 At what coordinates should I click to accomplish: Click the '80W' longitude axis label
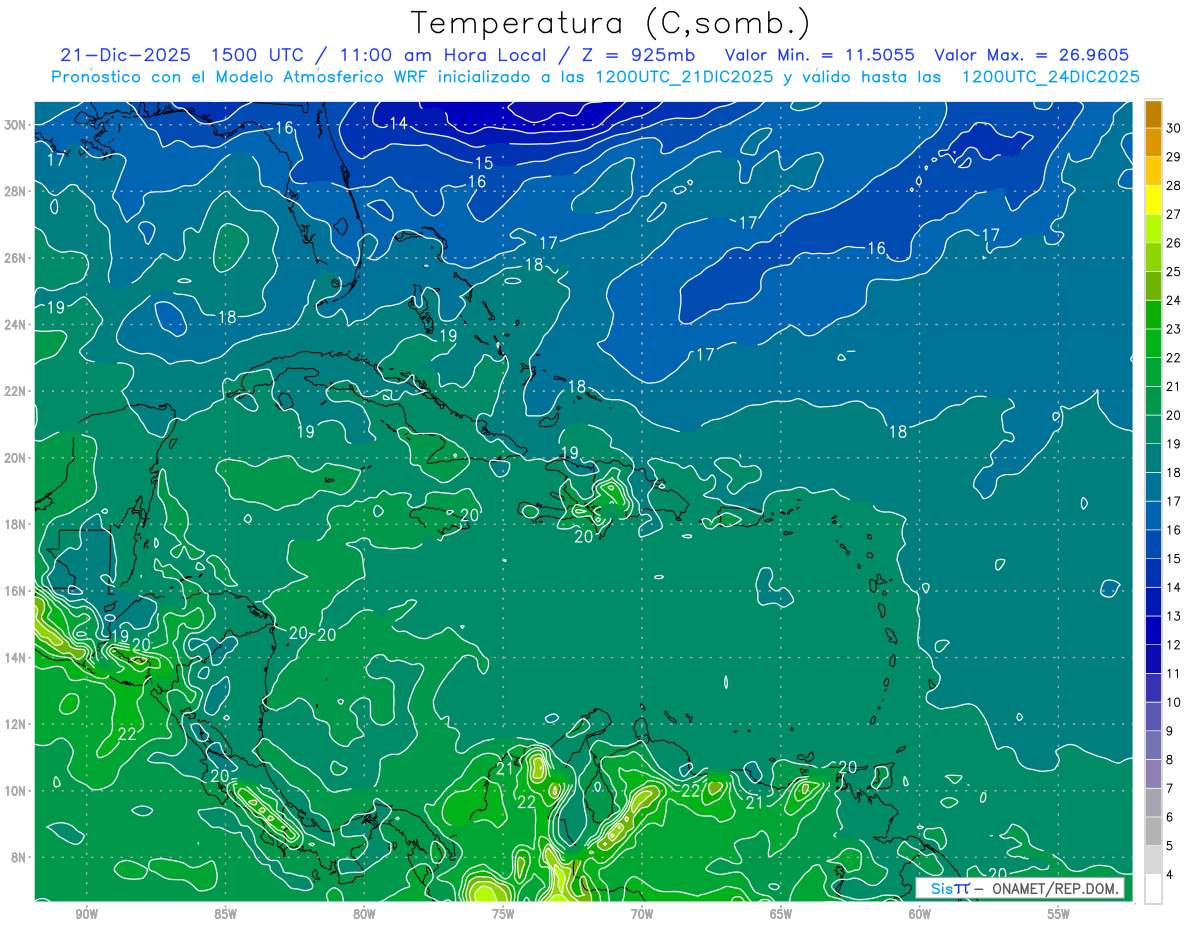click(x=364, y=914)
